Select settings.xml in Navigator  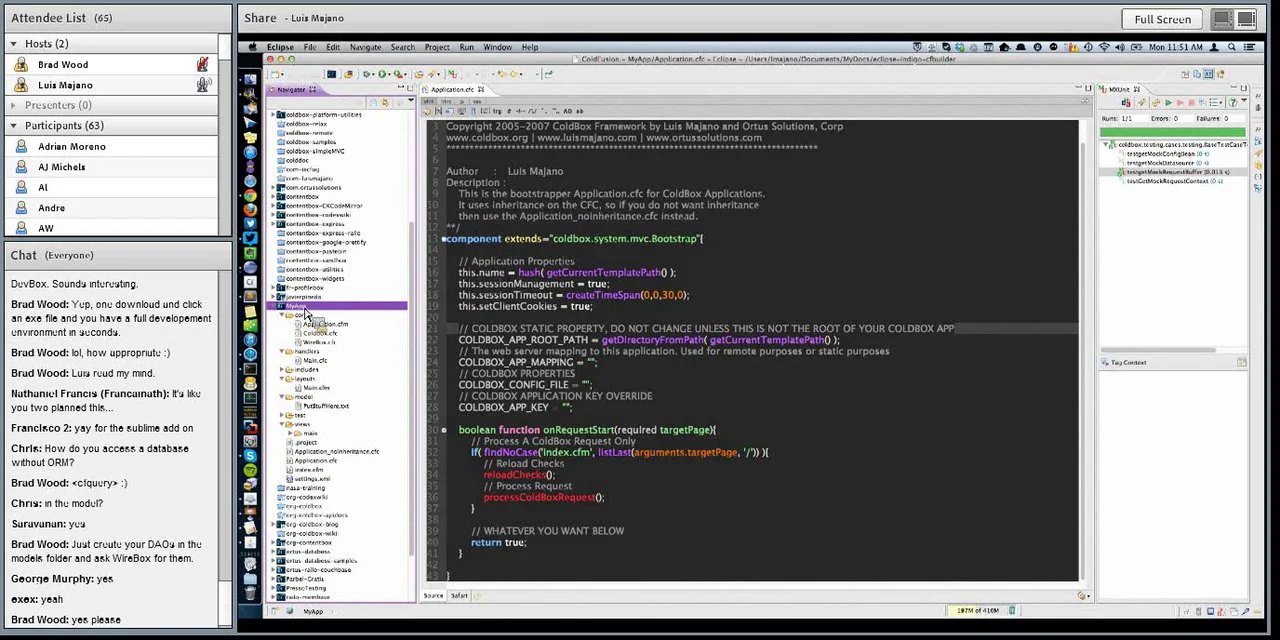[x=312, y=479]
